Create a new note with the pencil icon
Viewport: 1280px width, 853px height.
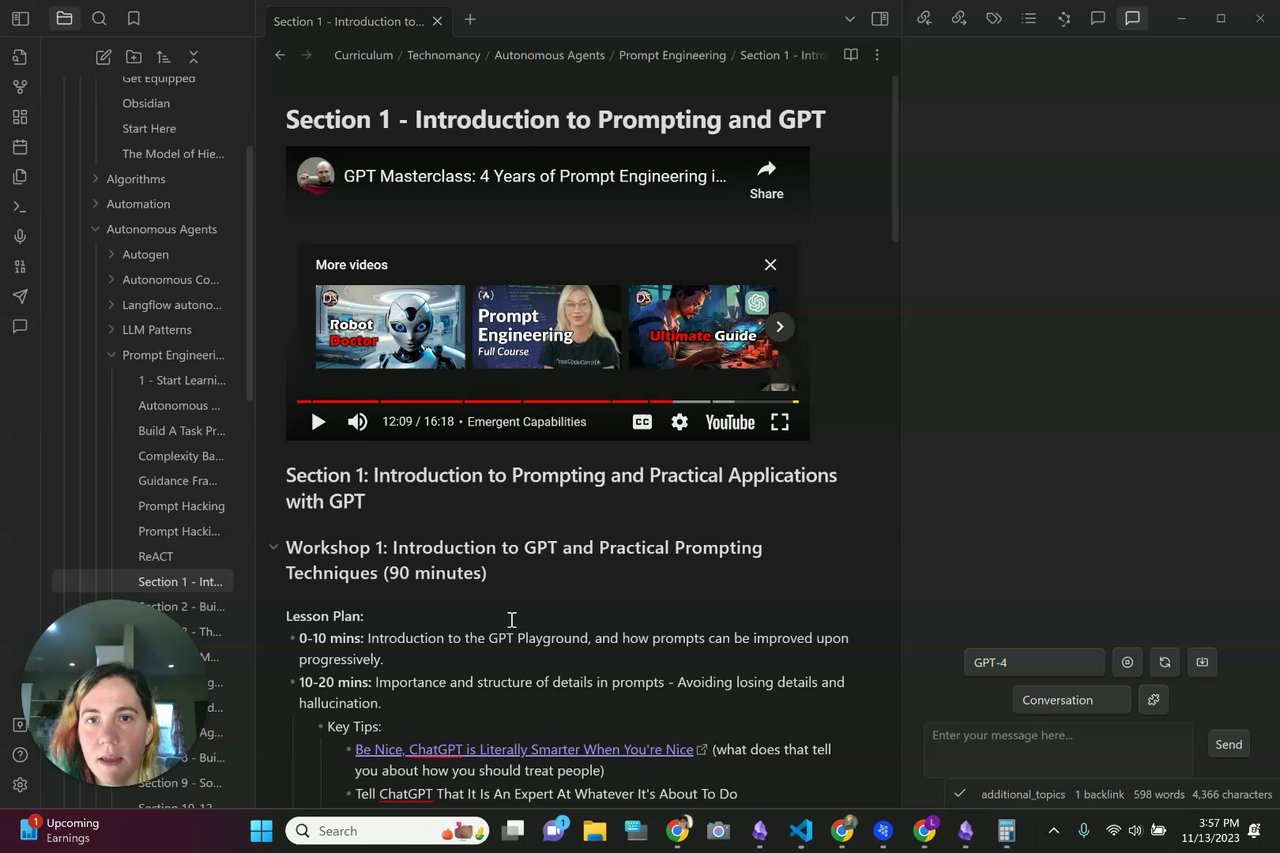point(103,57)
